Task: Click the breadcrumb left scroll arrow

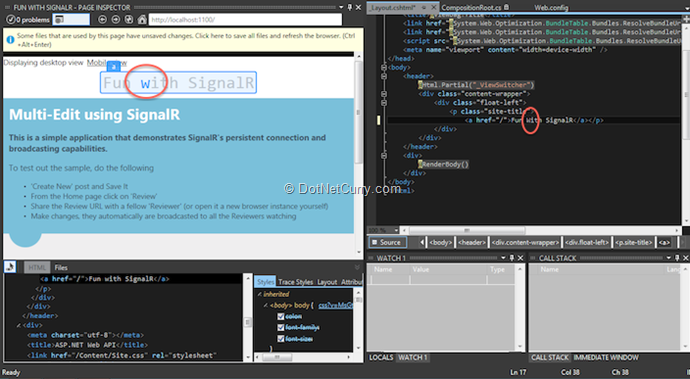Action: (422, 242)
